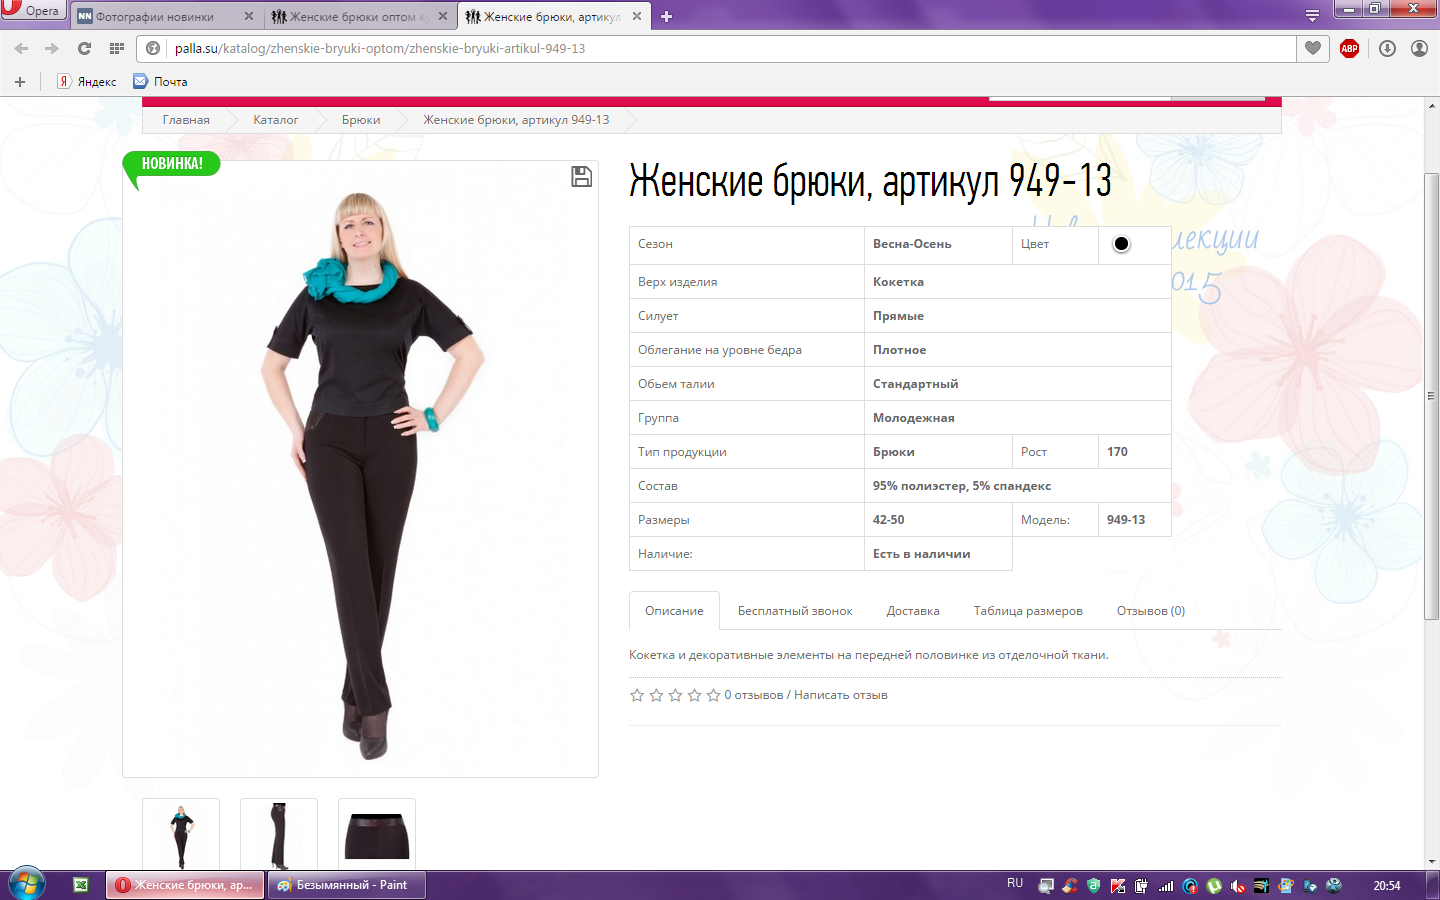Click the RU language indicator in the taskbar
This screenshot has width=1440, height=900.
coord(1015,884)
